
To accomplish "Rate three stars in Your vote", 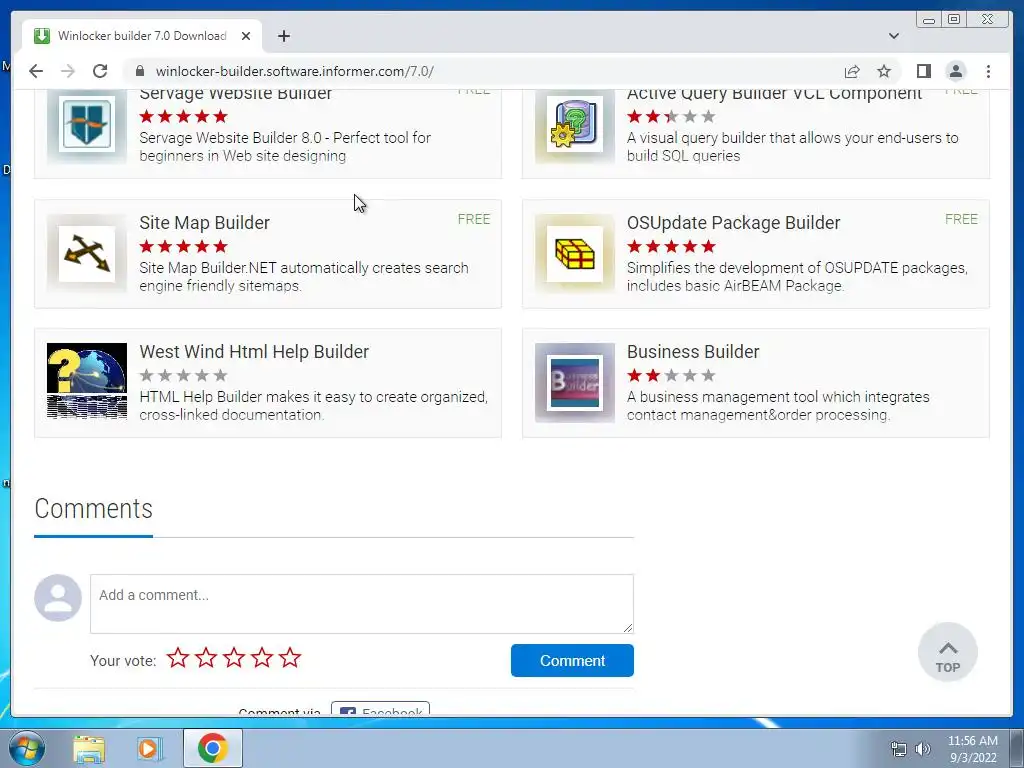I will 234,658.
